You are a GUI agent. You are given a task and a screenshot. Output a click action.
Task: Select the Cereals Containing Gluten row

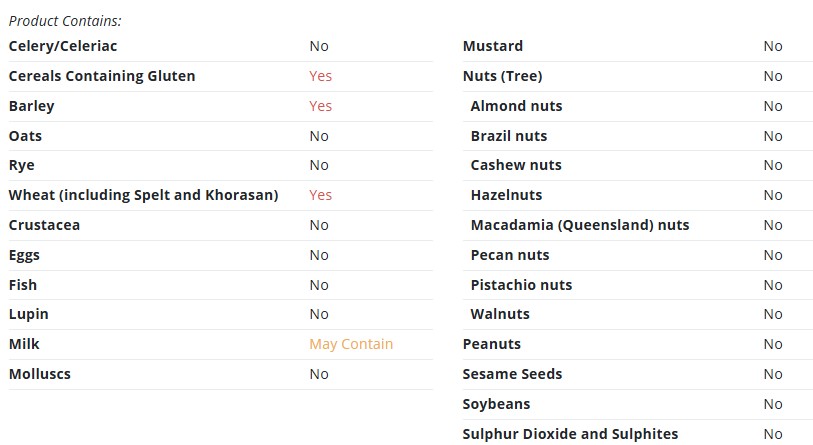(x=220, y=76)
